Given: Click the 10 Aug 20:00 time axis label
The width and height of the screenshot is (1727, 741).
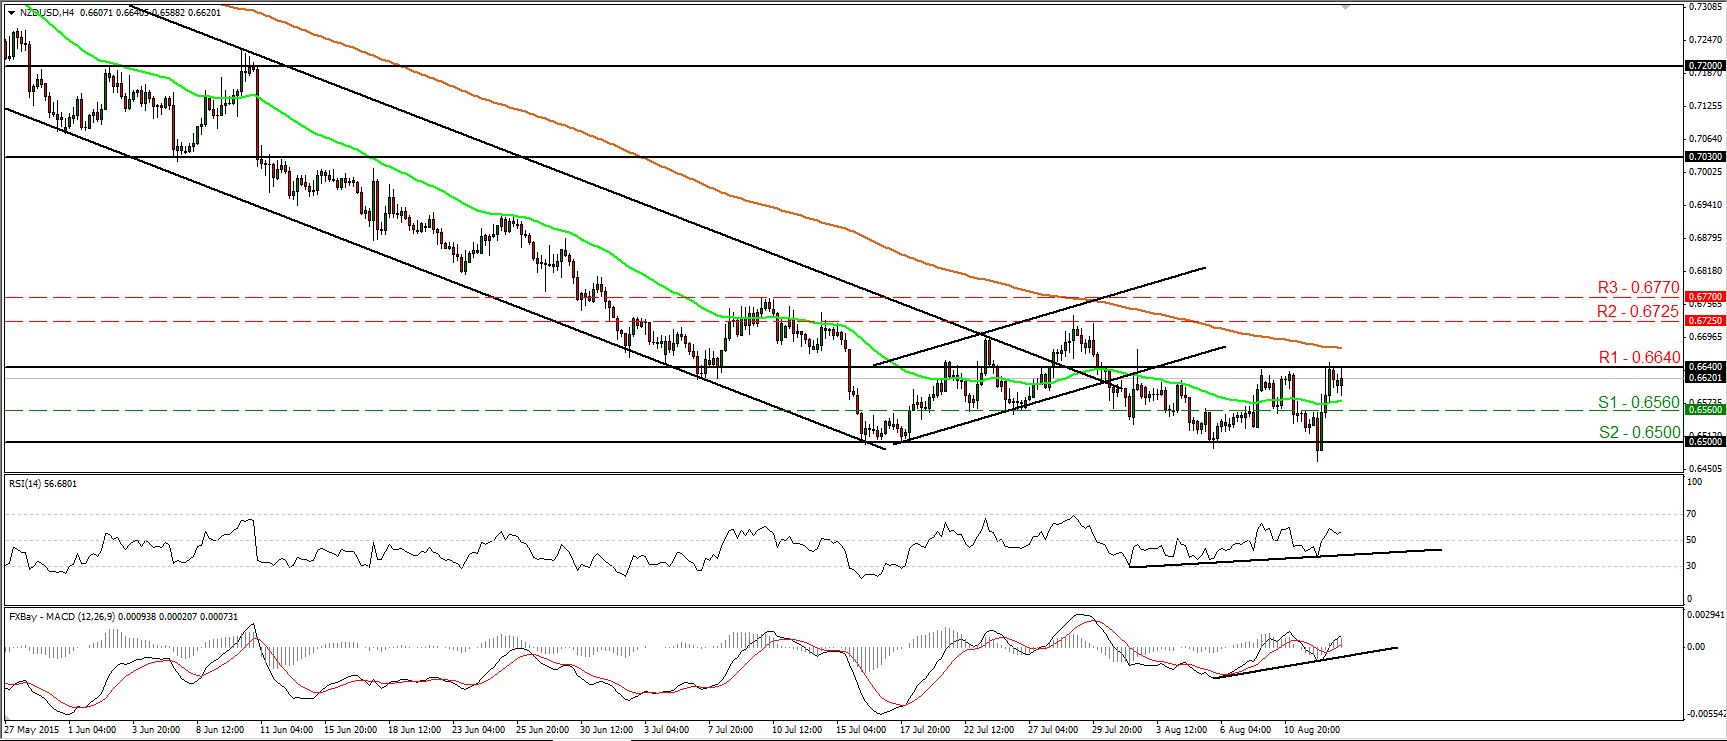Looking at the screenshot, I should 1312,730.
